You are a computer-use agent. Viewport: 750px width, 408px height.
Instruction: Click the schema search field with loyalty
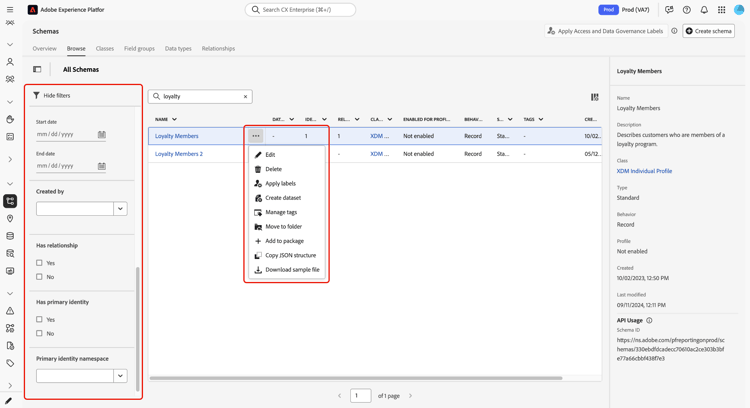point(200,97)
